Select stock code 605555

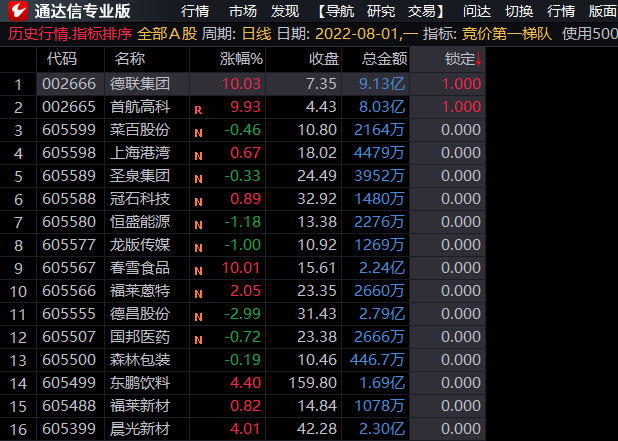[x=69, y=314]
